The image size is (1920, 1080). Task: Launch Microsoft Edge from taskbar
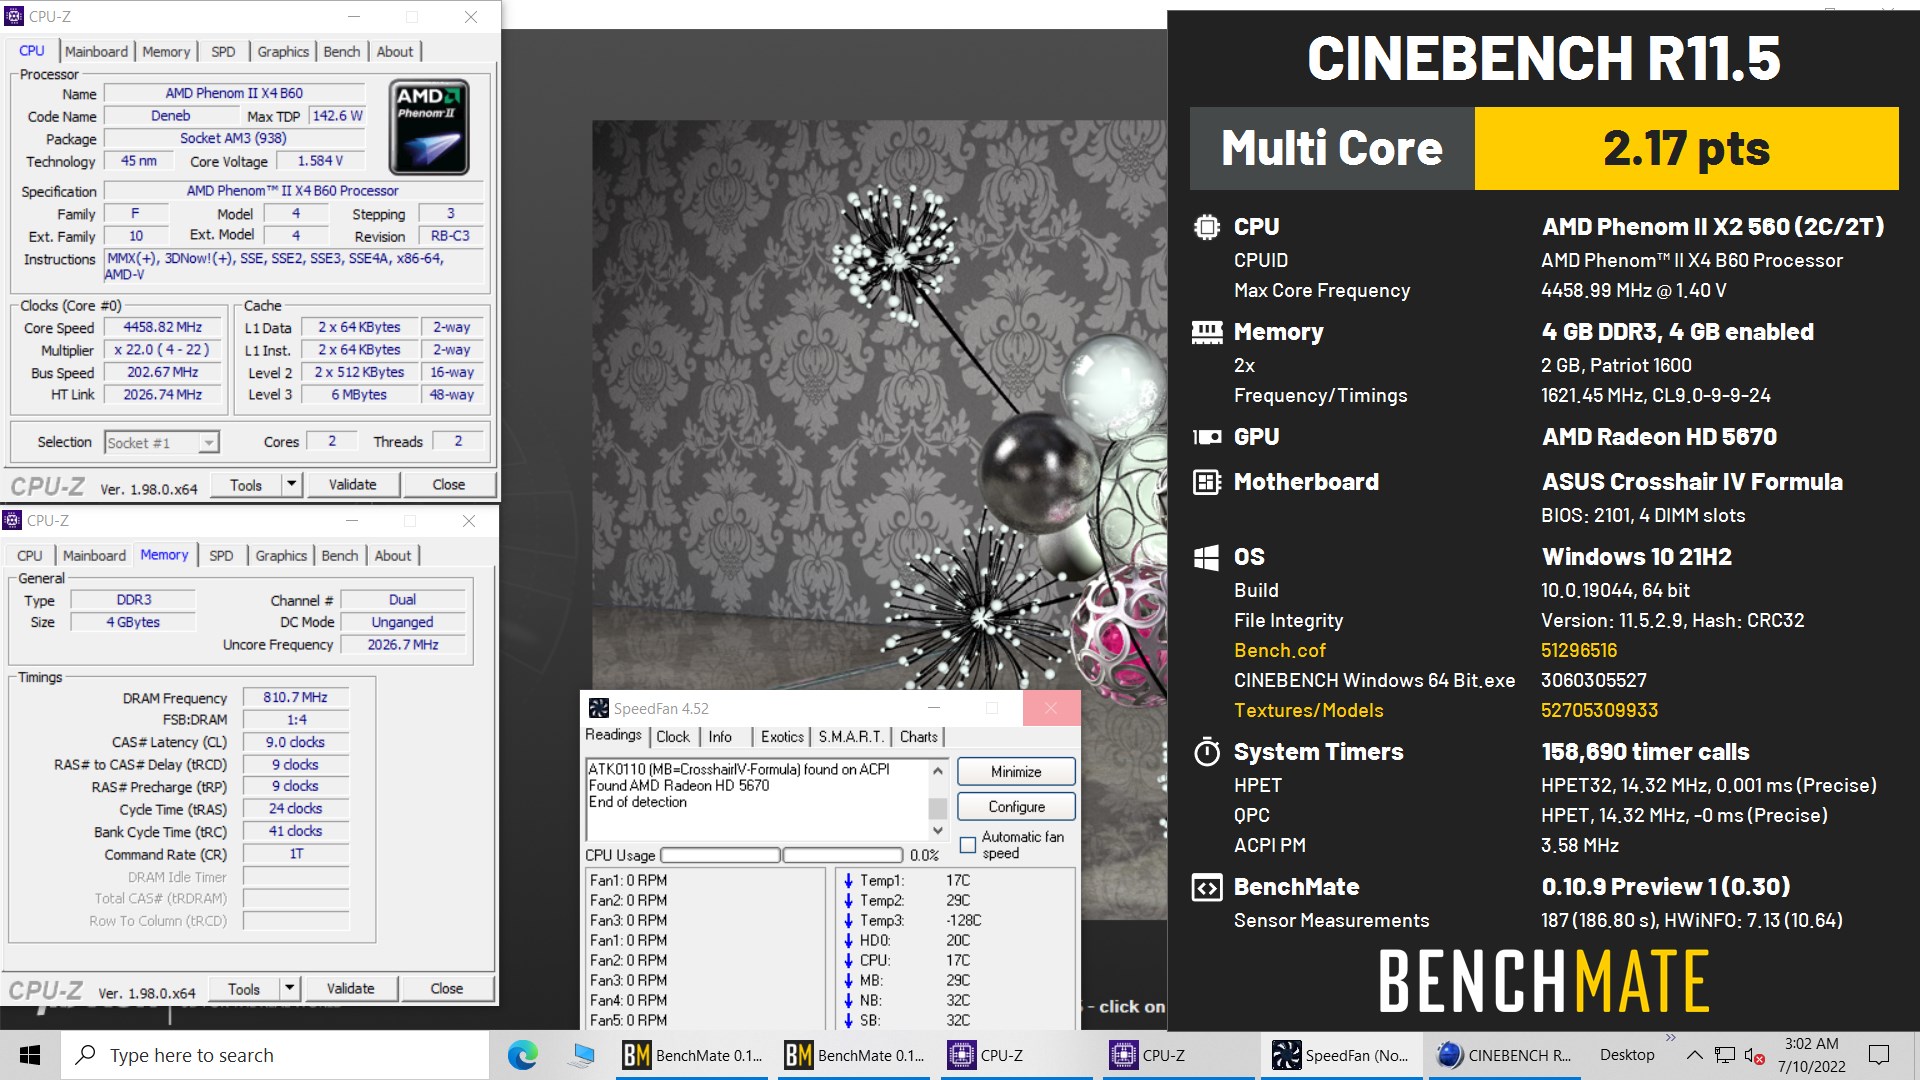tap(522, 1055)
